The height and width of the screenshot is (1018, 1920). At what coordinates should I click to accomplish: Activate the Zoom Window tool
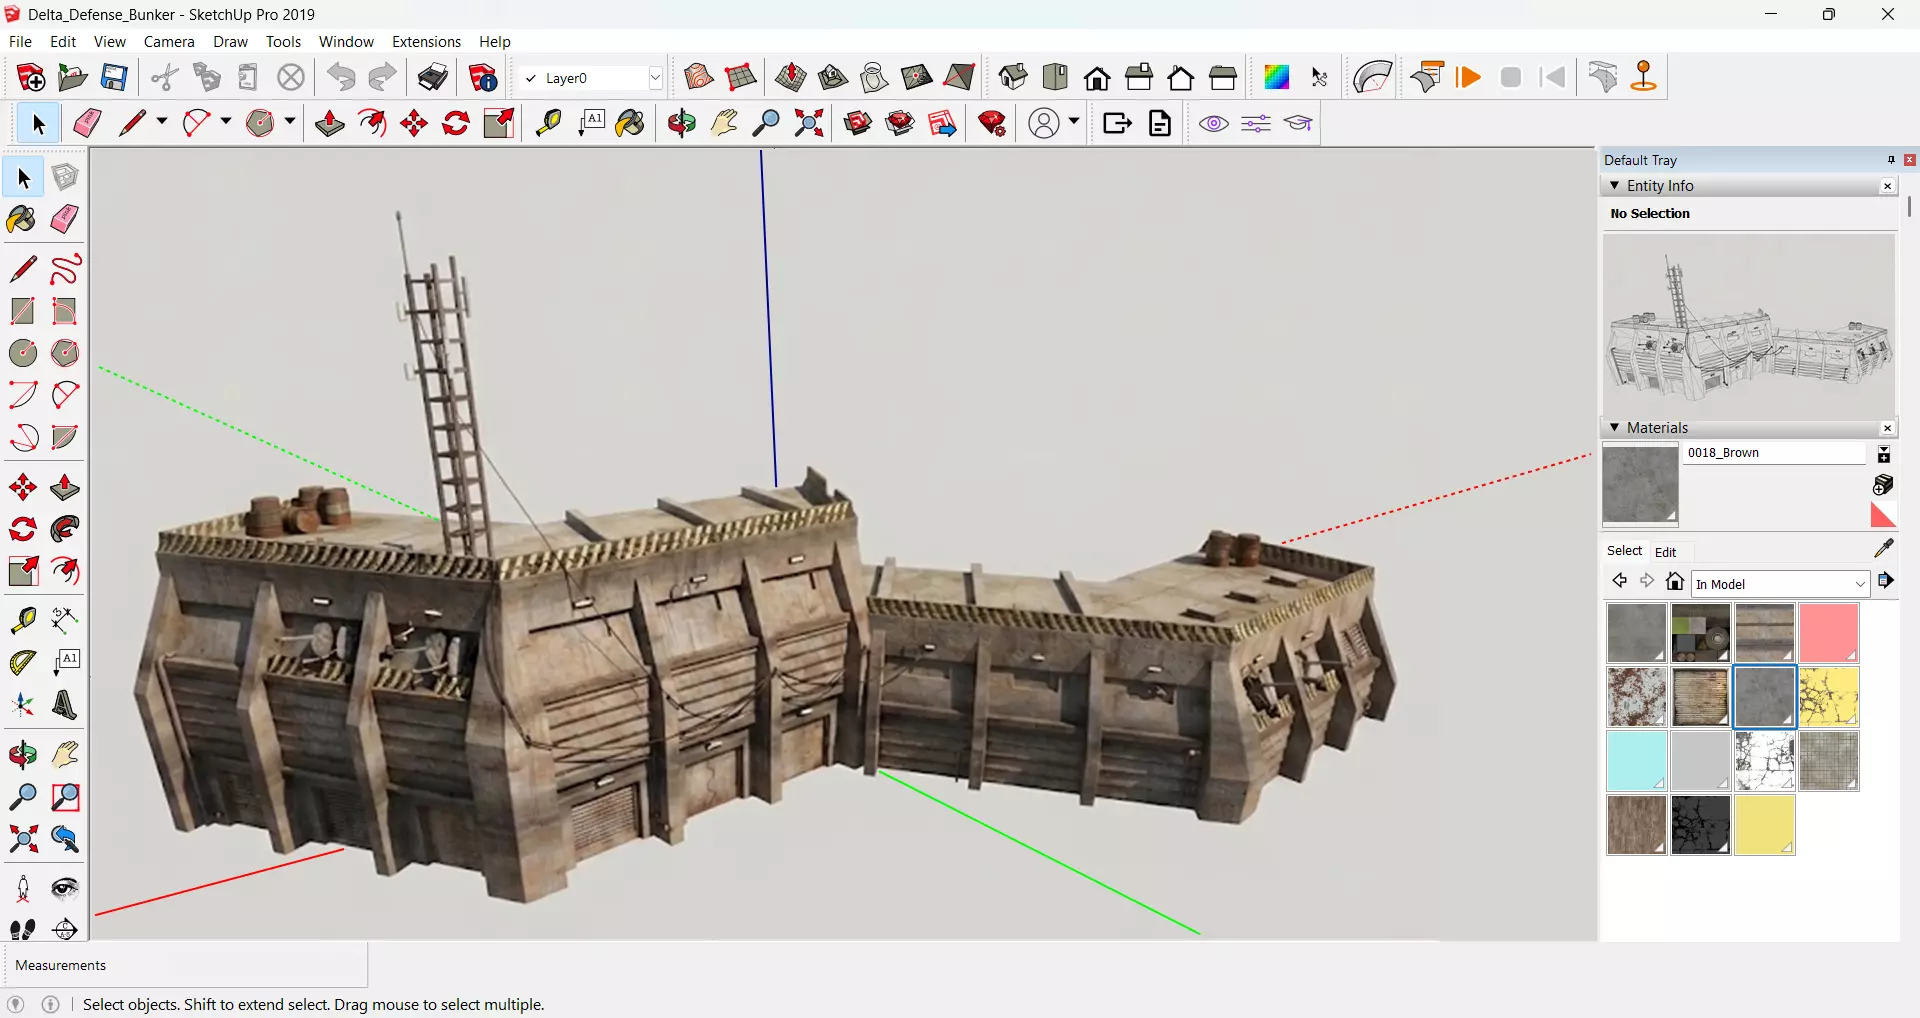(65, 797)
